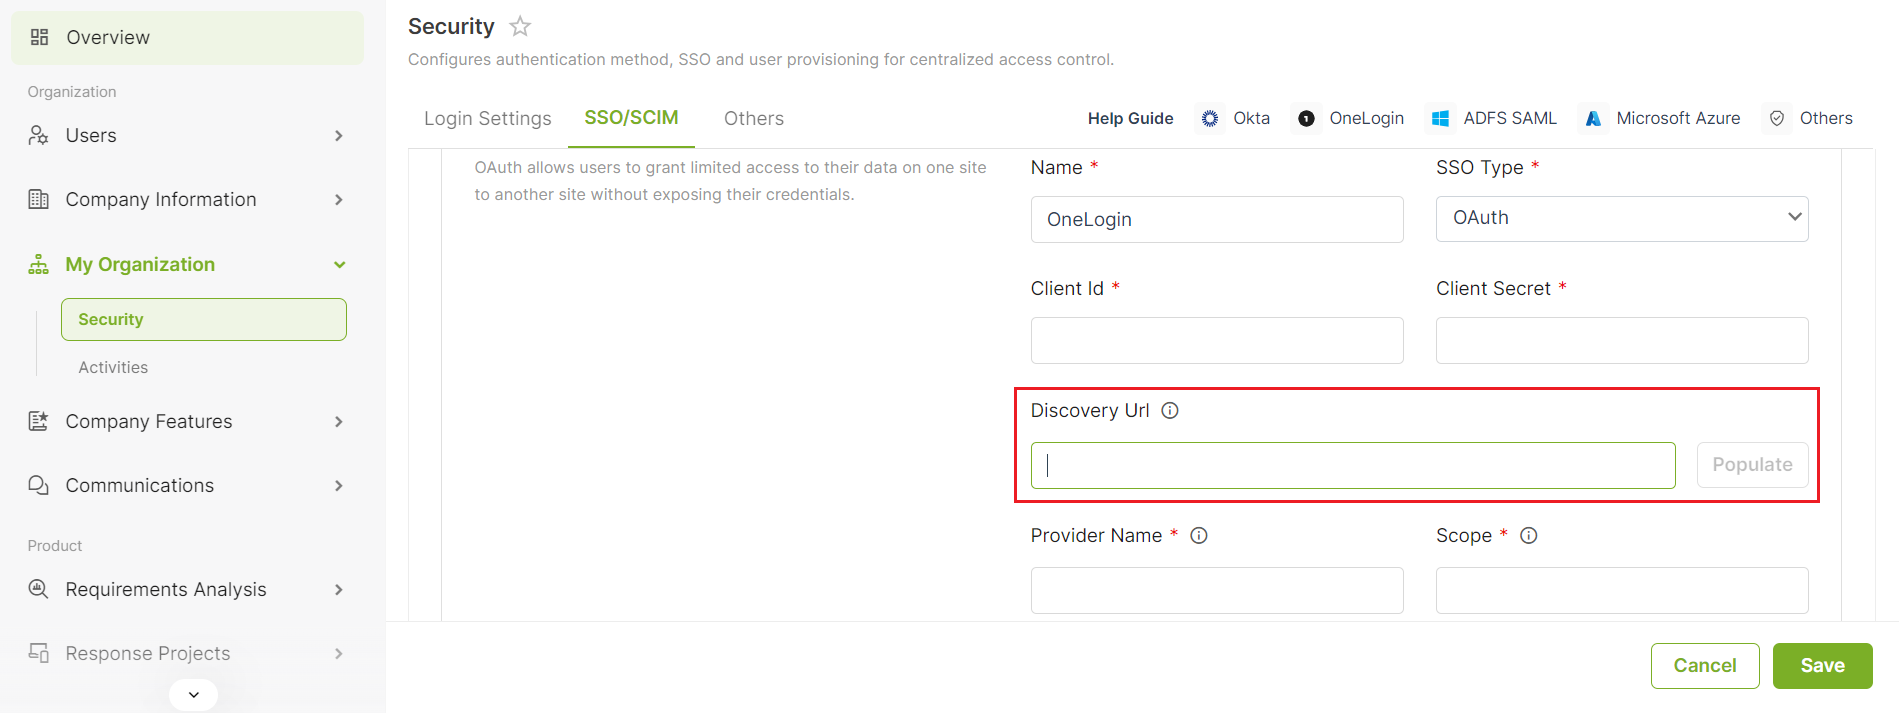This screenshot has height=713, width=1899.
Task: Click the Save button
Action: pyautogui.click(x=1822, y=666)
